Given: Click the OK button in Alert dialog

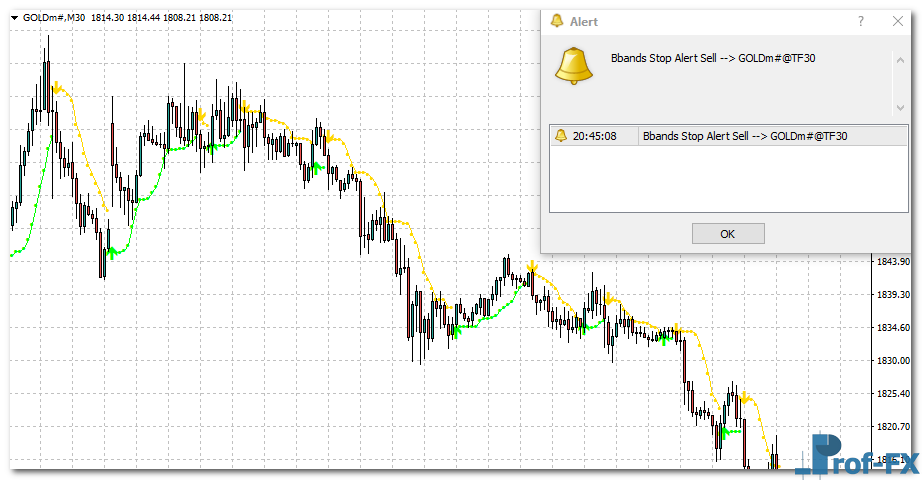Looking at the screenshot, I should point(728,233).
